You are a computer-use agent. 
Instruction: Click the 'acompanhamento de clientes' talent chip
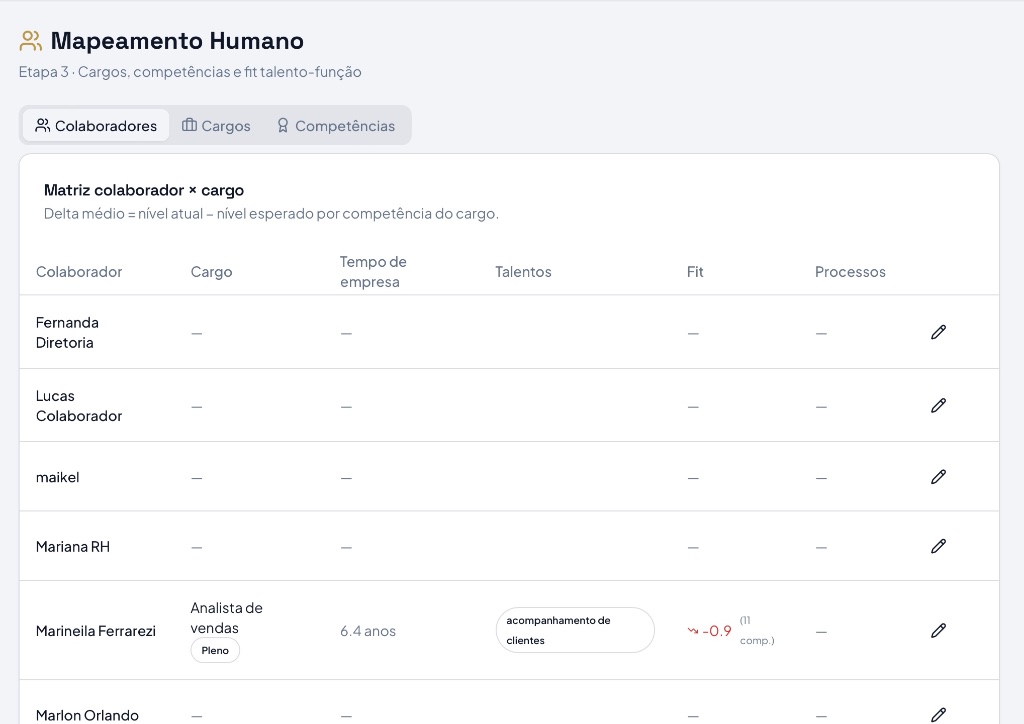click(575, 631)
